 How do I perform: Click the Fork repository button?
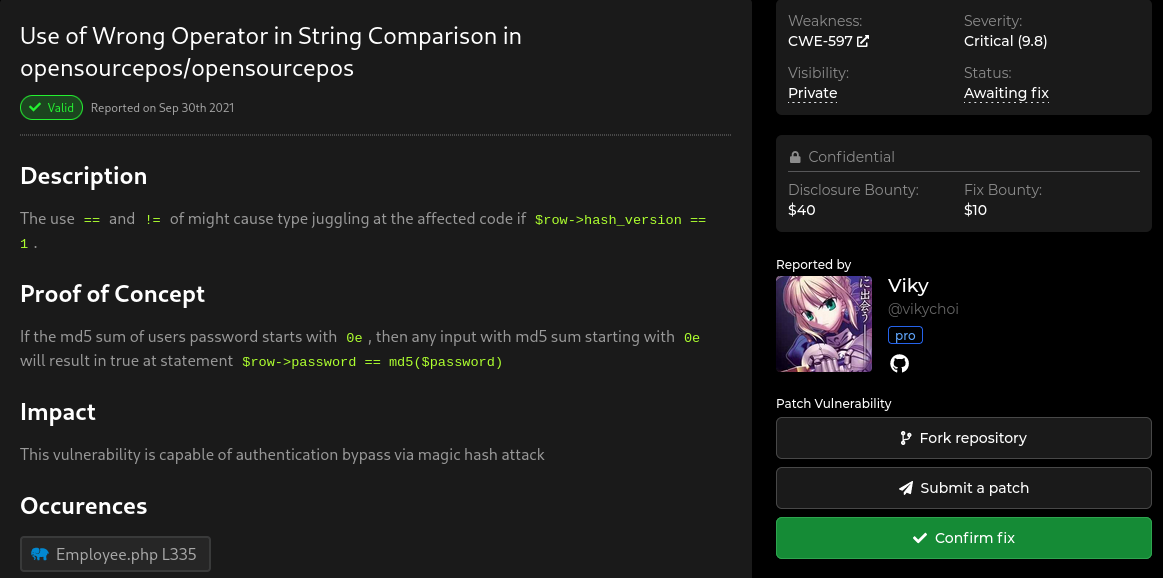tap(963, 438)
